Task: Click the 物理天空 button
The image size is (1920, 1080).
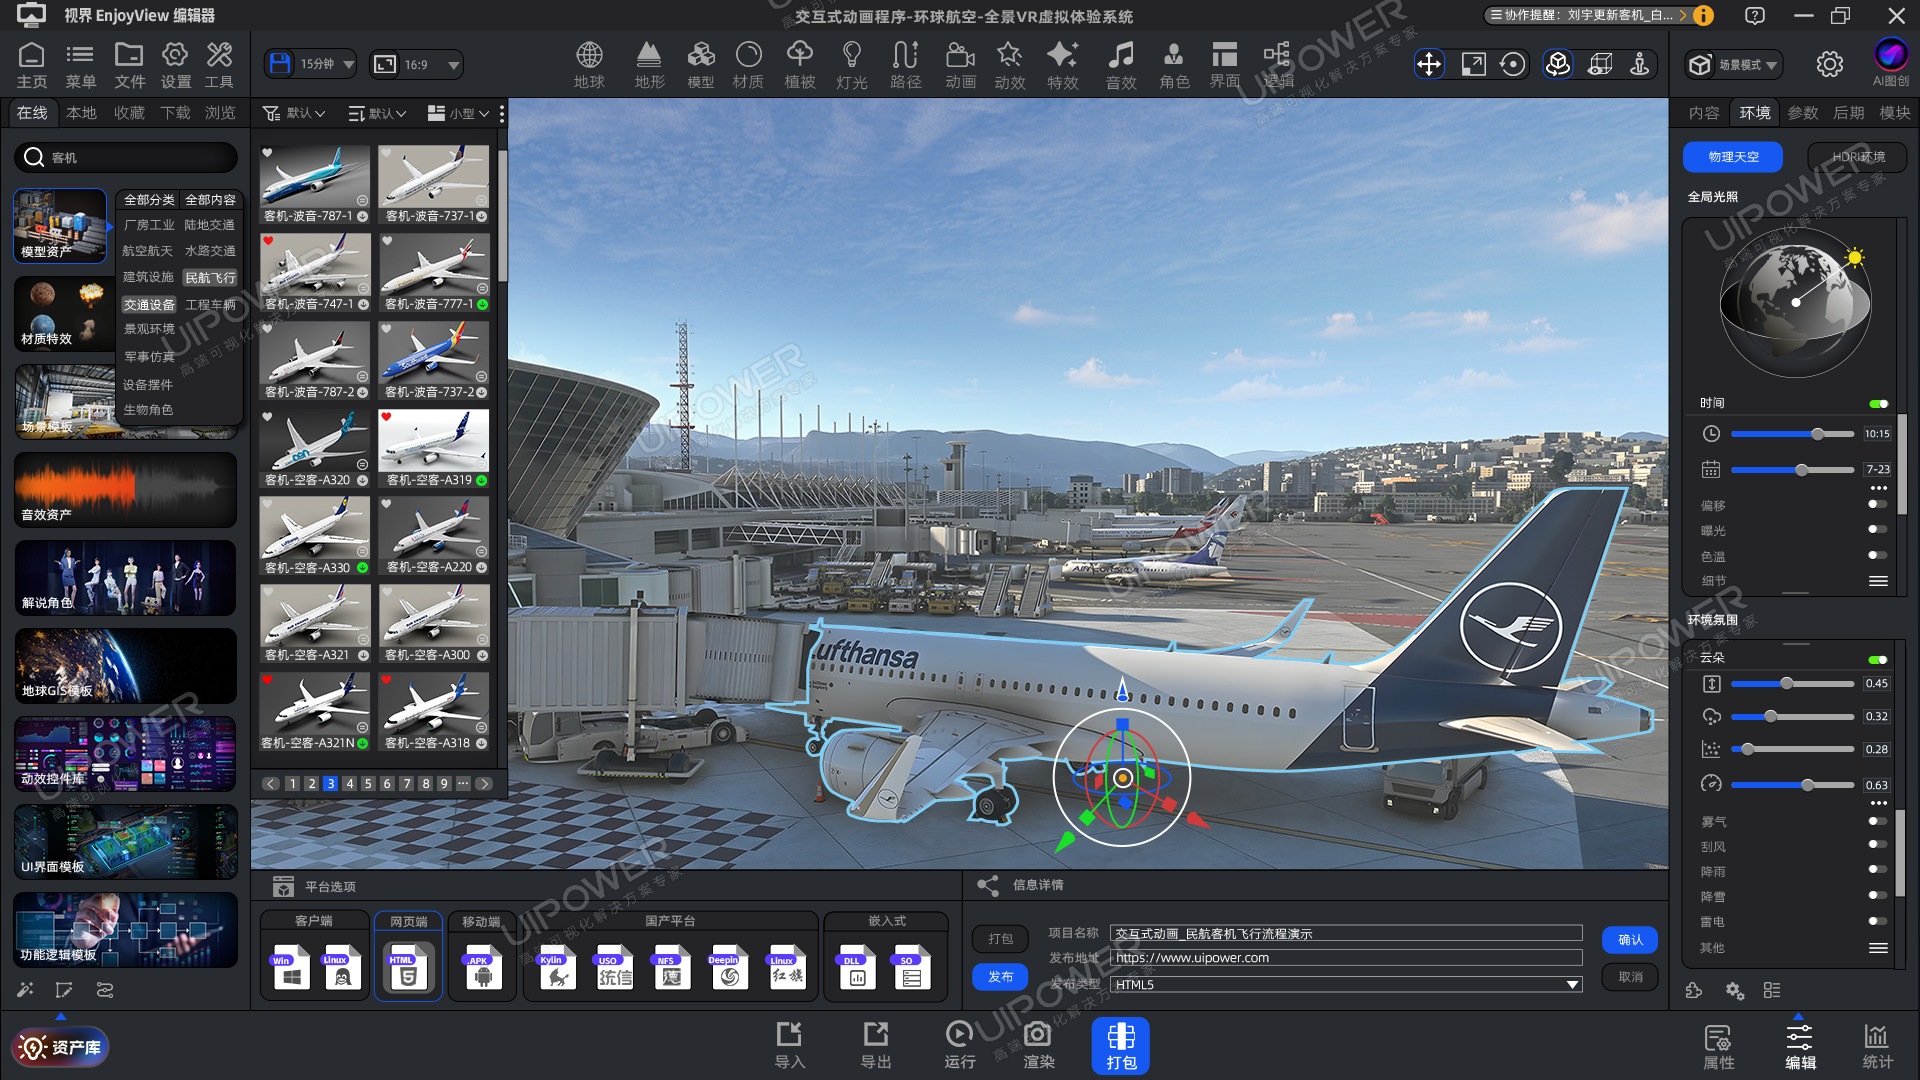Action: tap(1733, 157)
